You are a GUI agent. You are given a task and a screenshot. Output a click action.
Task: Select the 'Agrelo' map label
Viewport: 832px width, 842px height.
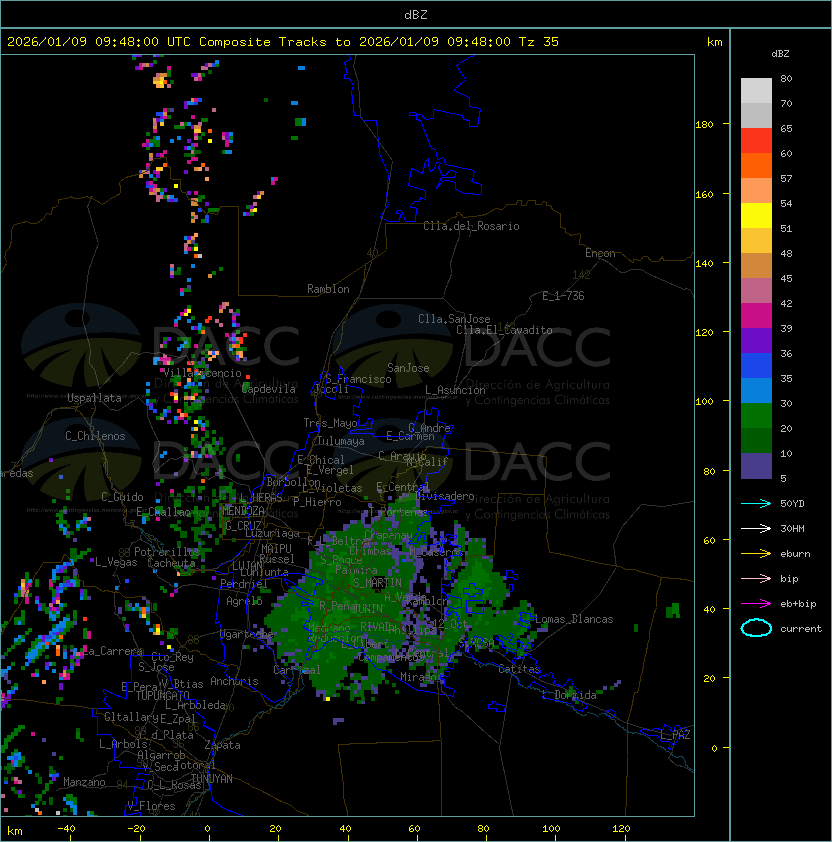[x=244, y=601]
